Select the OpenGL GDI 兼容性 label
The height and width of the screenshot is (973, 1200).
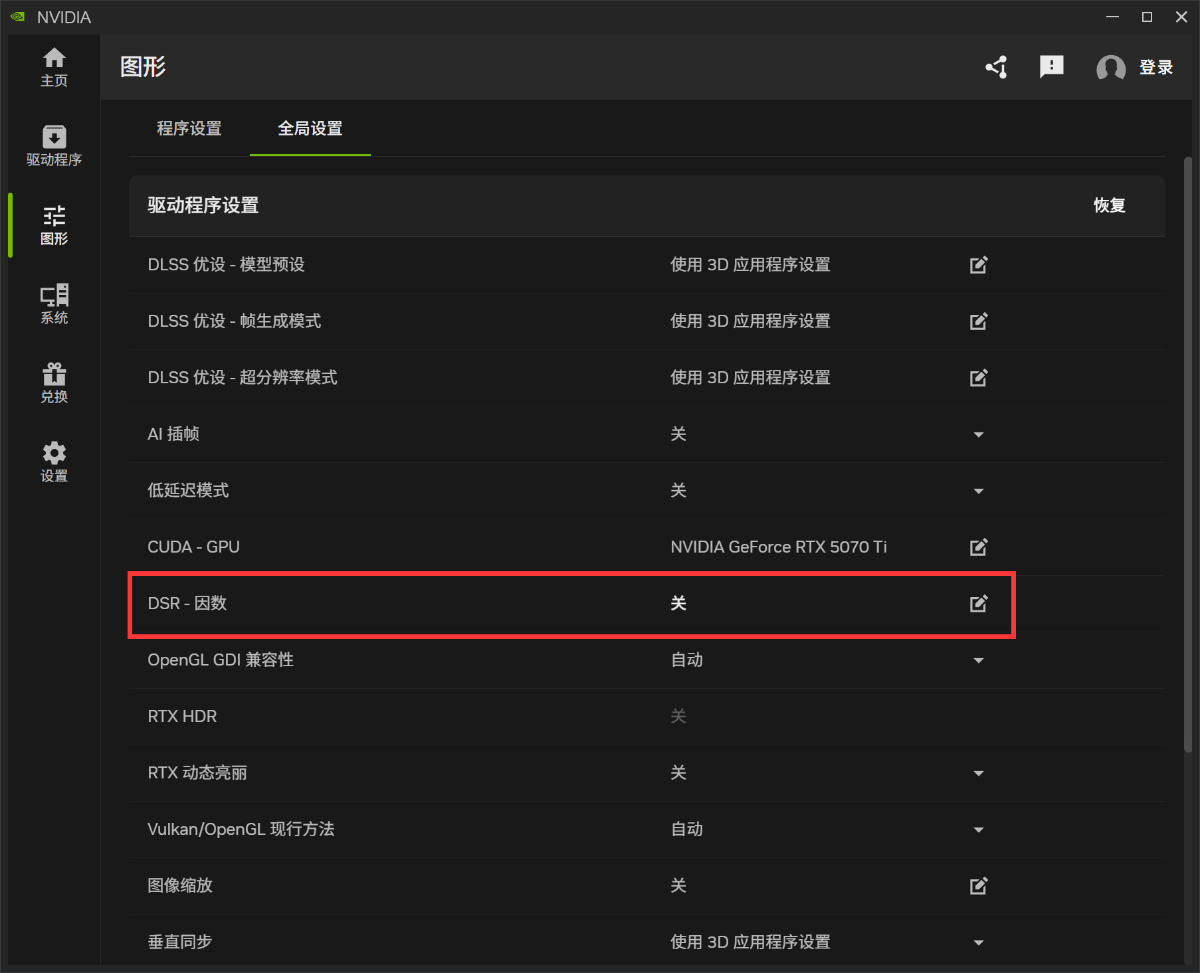pyautogui.click(x=221, y=660)
